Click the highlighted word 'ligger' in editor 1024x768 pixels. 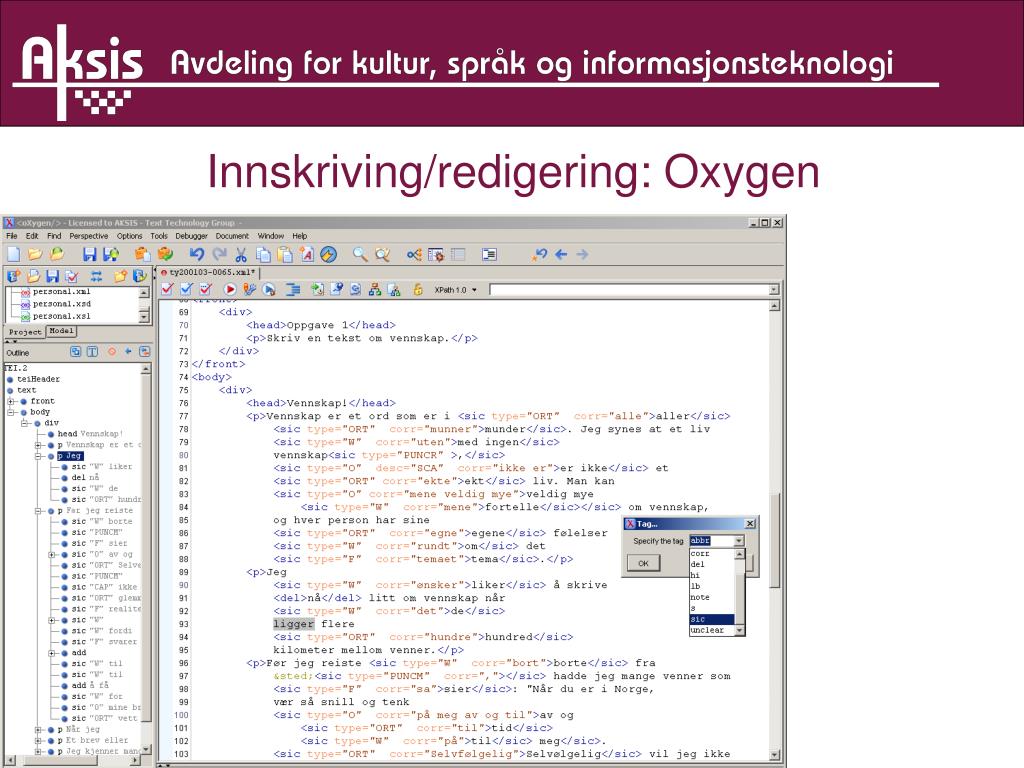pos(293,624)
